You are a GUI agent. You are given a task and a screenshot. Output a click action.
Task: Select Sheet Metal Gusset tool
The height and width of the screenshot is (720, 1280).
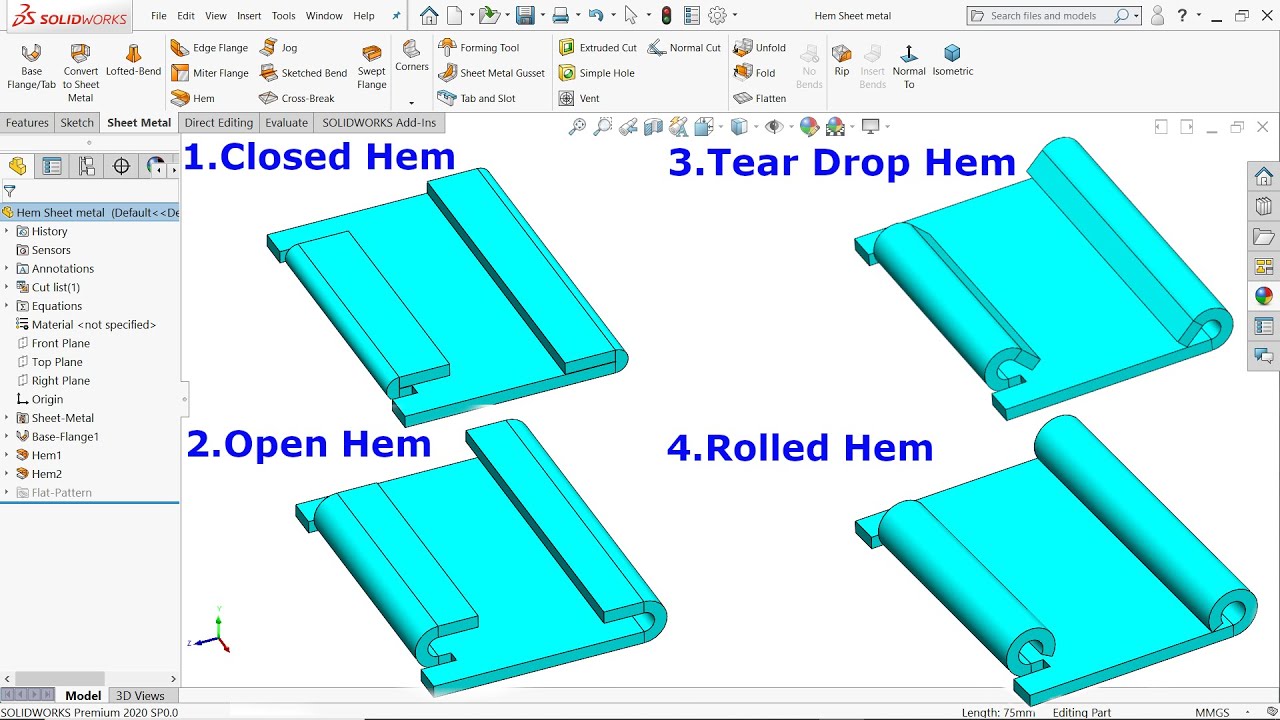(492, 73)
